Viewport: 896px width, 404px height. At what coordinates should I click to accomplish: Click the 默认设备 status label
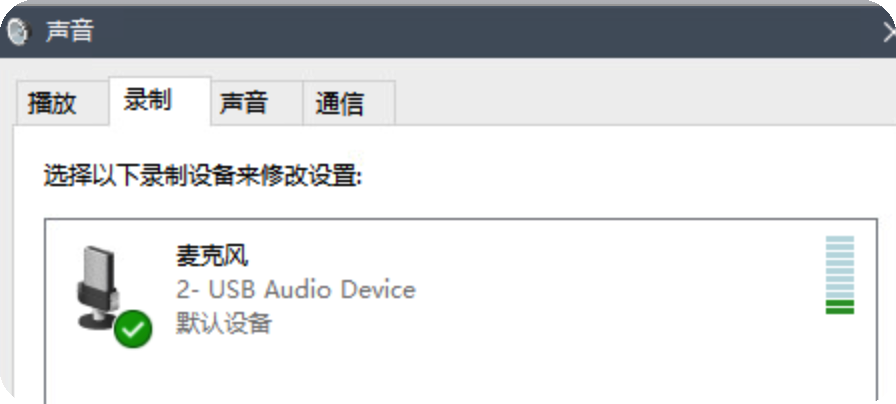click(223, 324)
